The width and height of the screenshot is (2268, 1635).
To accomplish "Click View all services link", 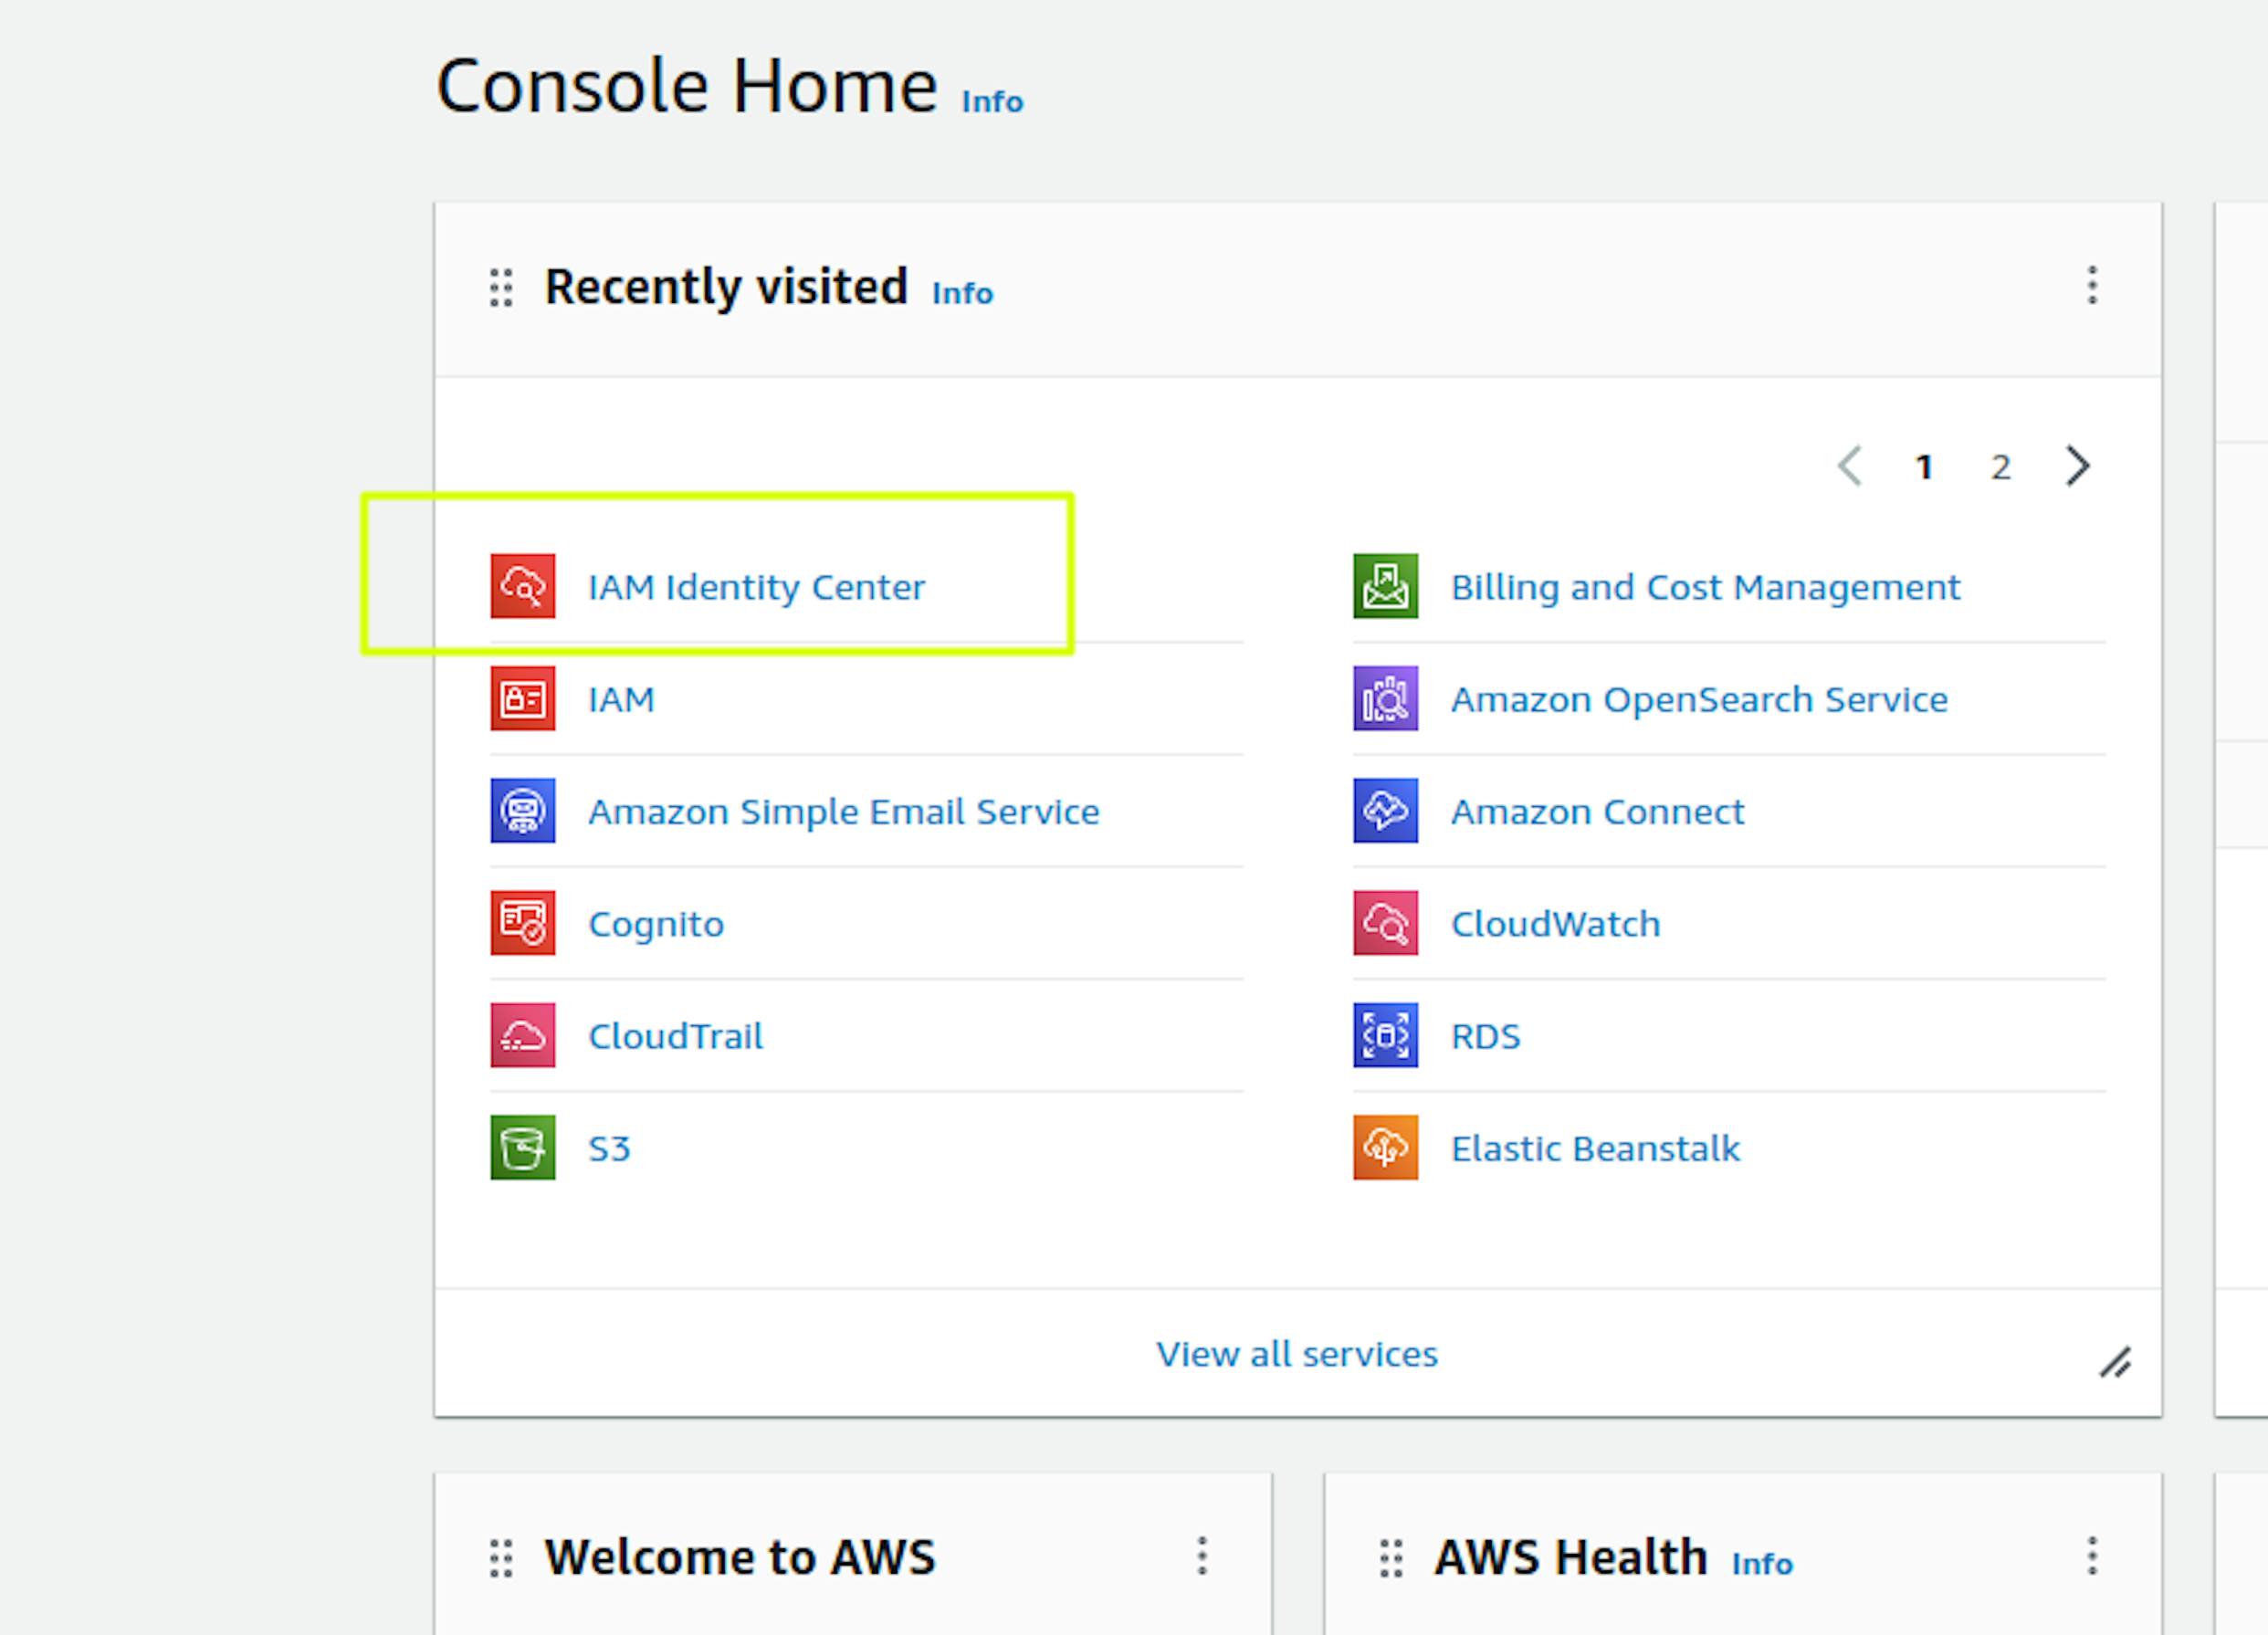I will pyautogui.click(x=1297, y=1353).
